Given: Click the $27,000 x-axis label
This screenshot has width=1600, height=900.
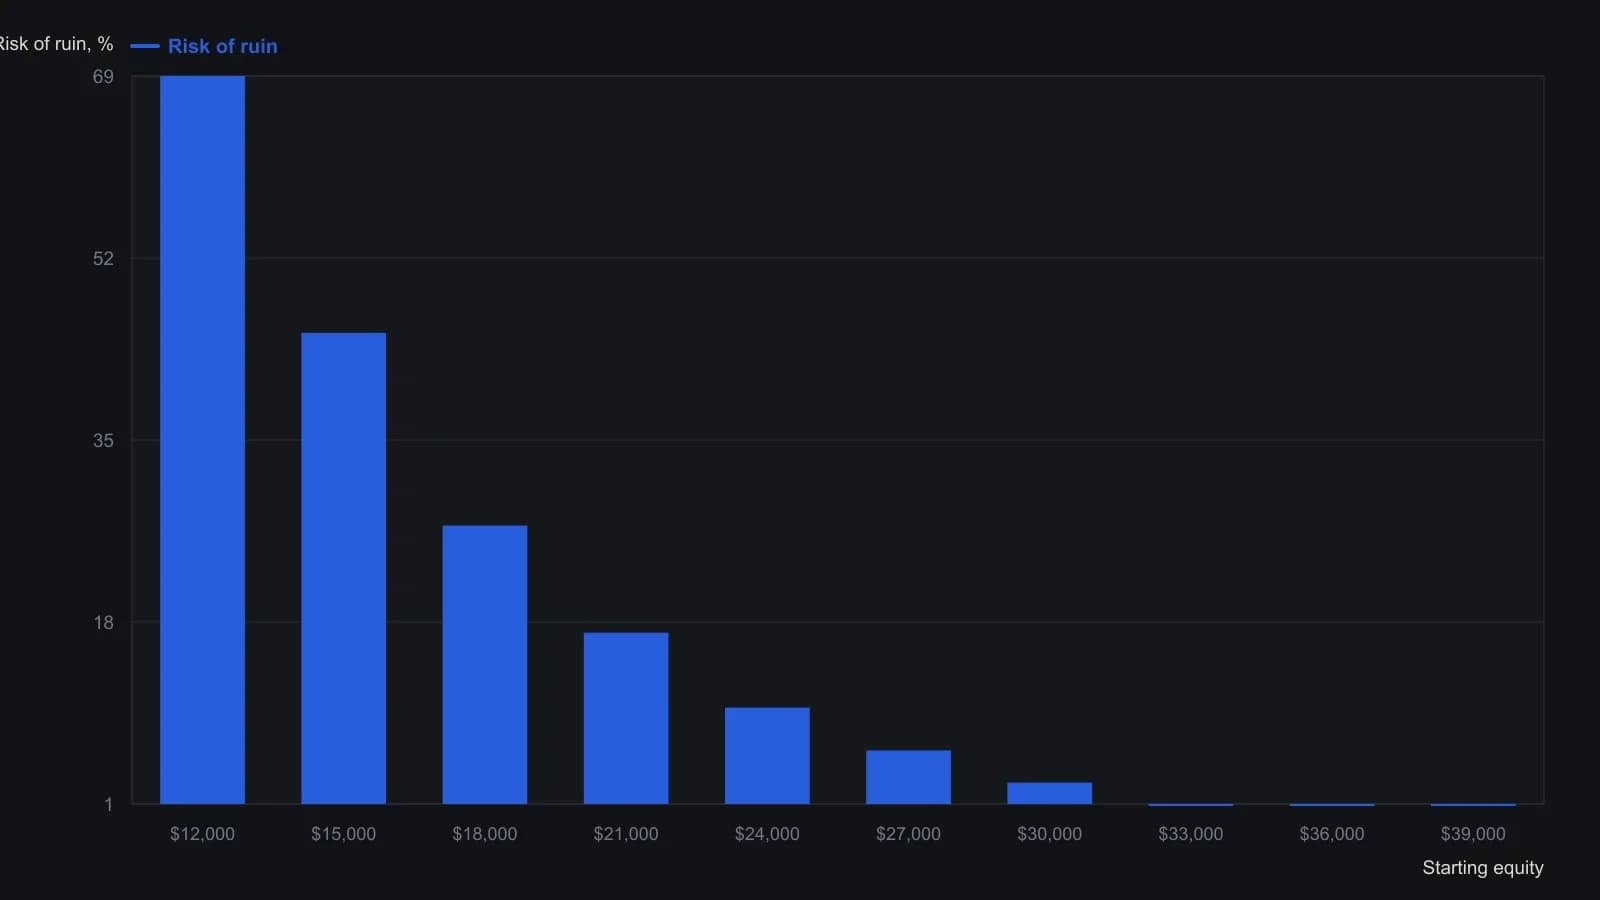Looking at the screenshot, I should (x=908, y=834).
